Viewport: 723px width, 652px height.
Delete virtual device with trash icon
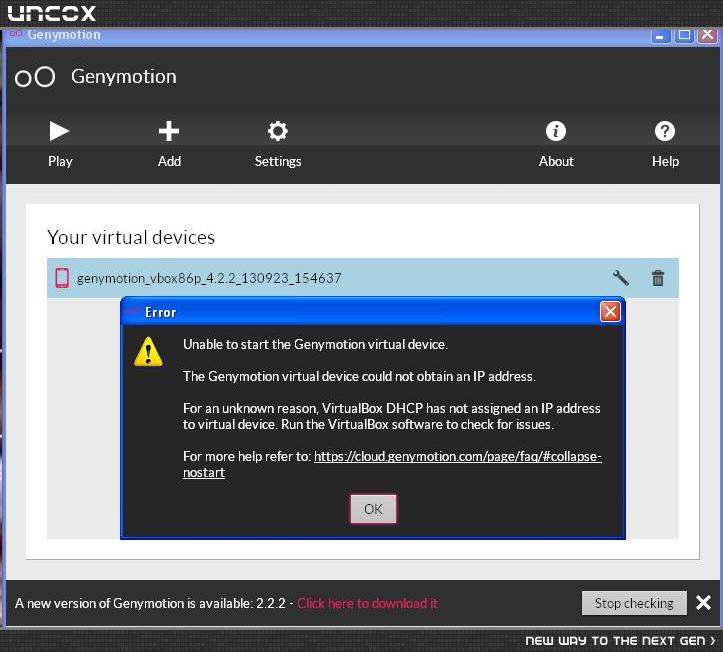[x=658, y=278]
